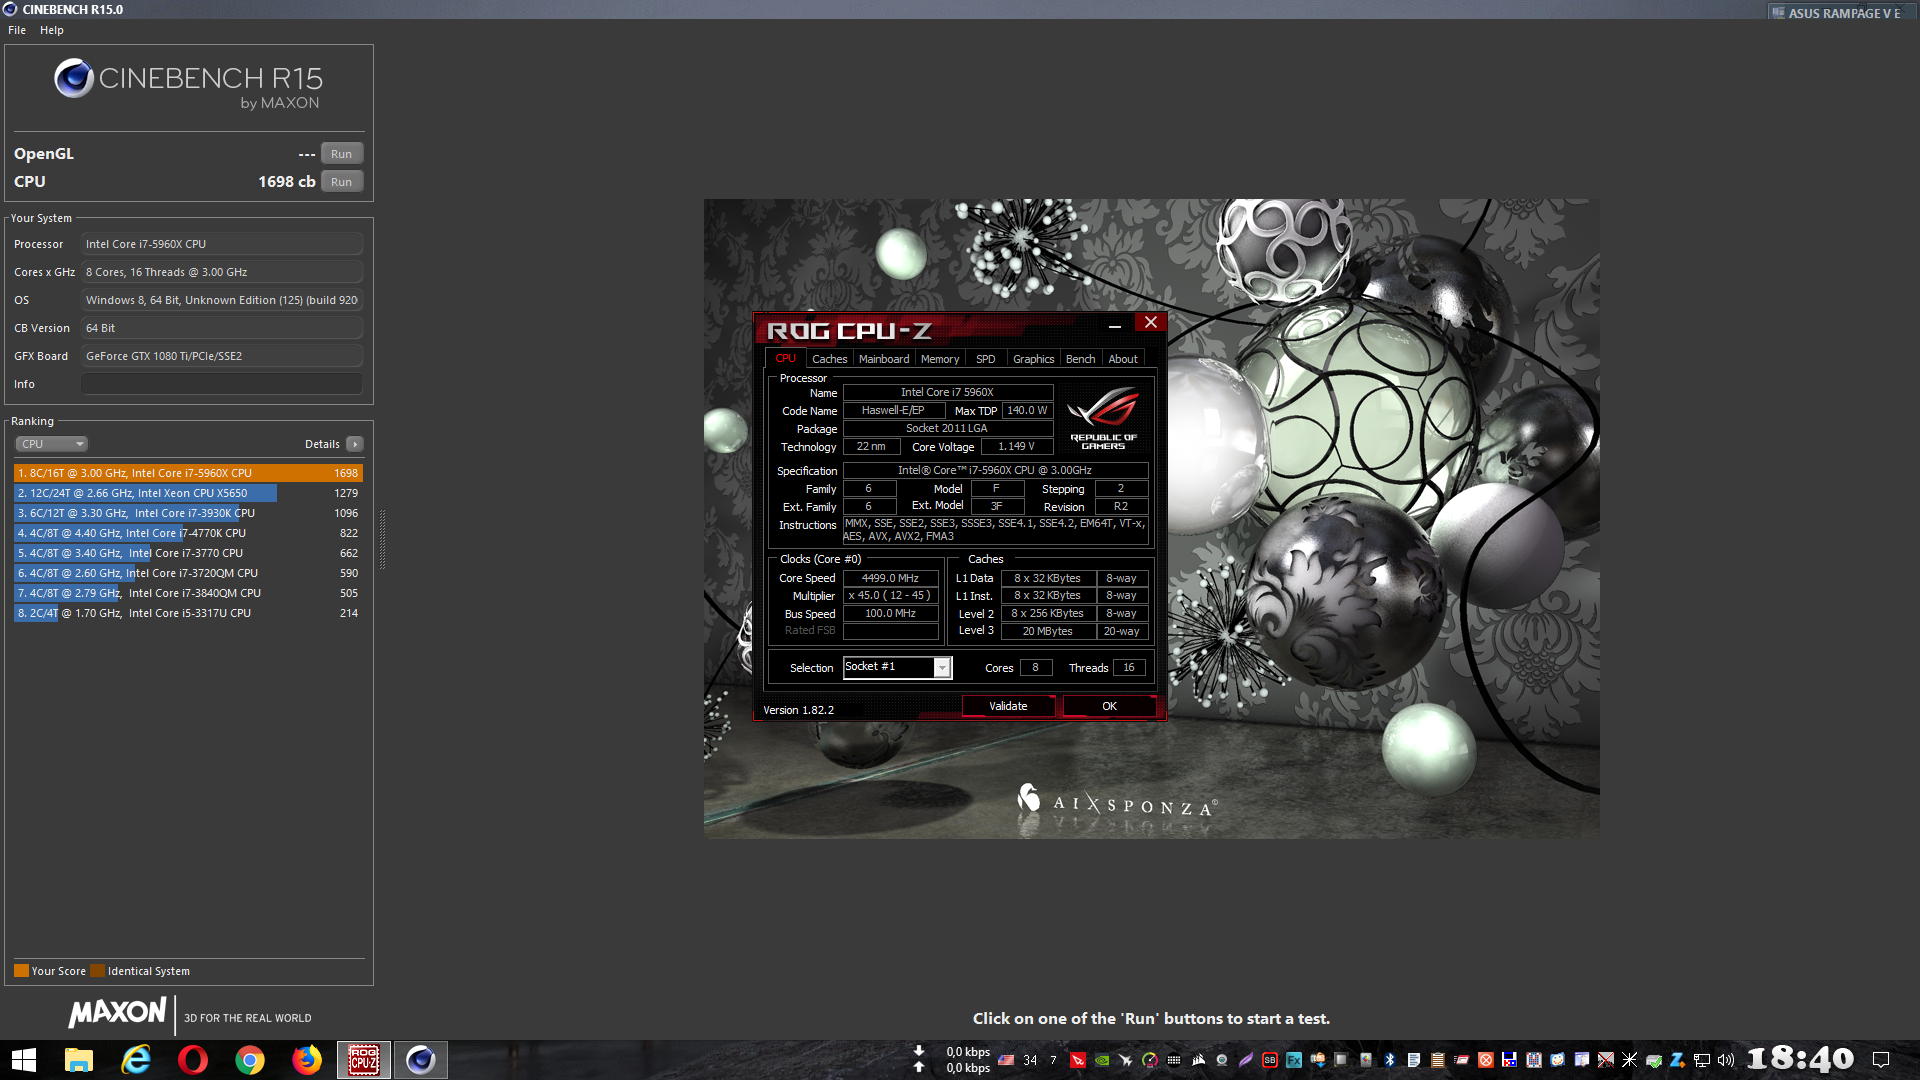This screenshot has width=1920, height=1080.
Task: Open volume speaker tray icon
Action: [x=1726, y=1060]
